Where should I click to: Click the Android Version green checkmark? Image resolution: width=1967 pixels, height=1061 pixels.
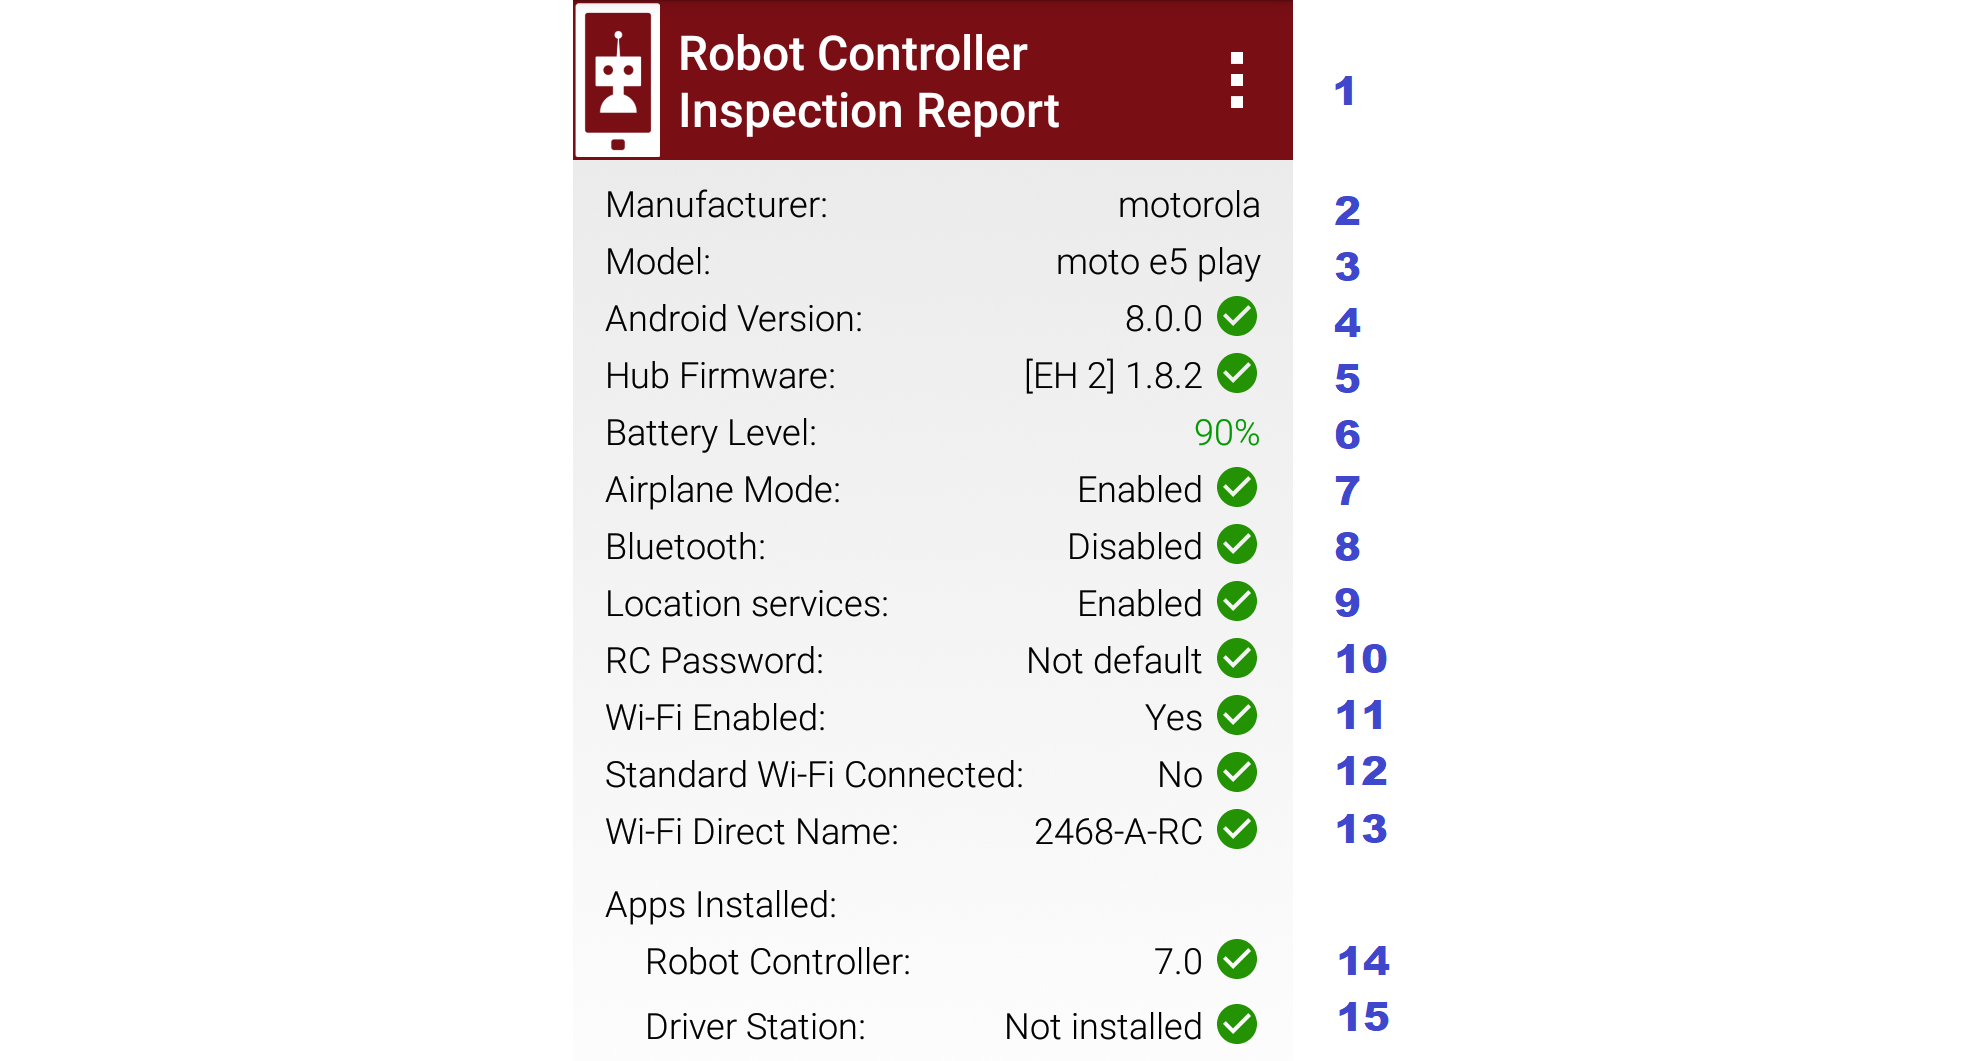pos(1237,317)
